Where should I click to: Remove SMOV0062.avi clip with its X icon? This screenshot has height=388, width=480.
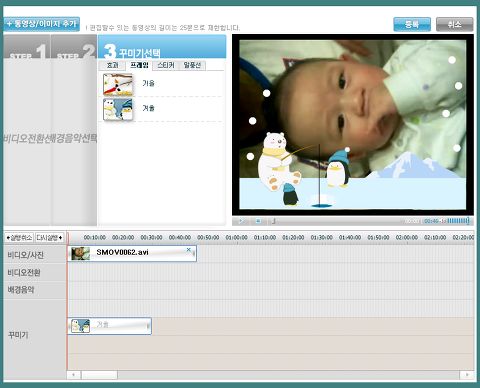point(189,250)
